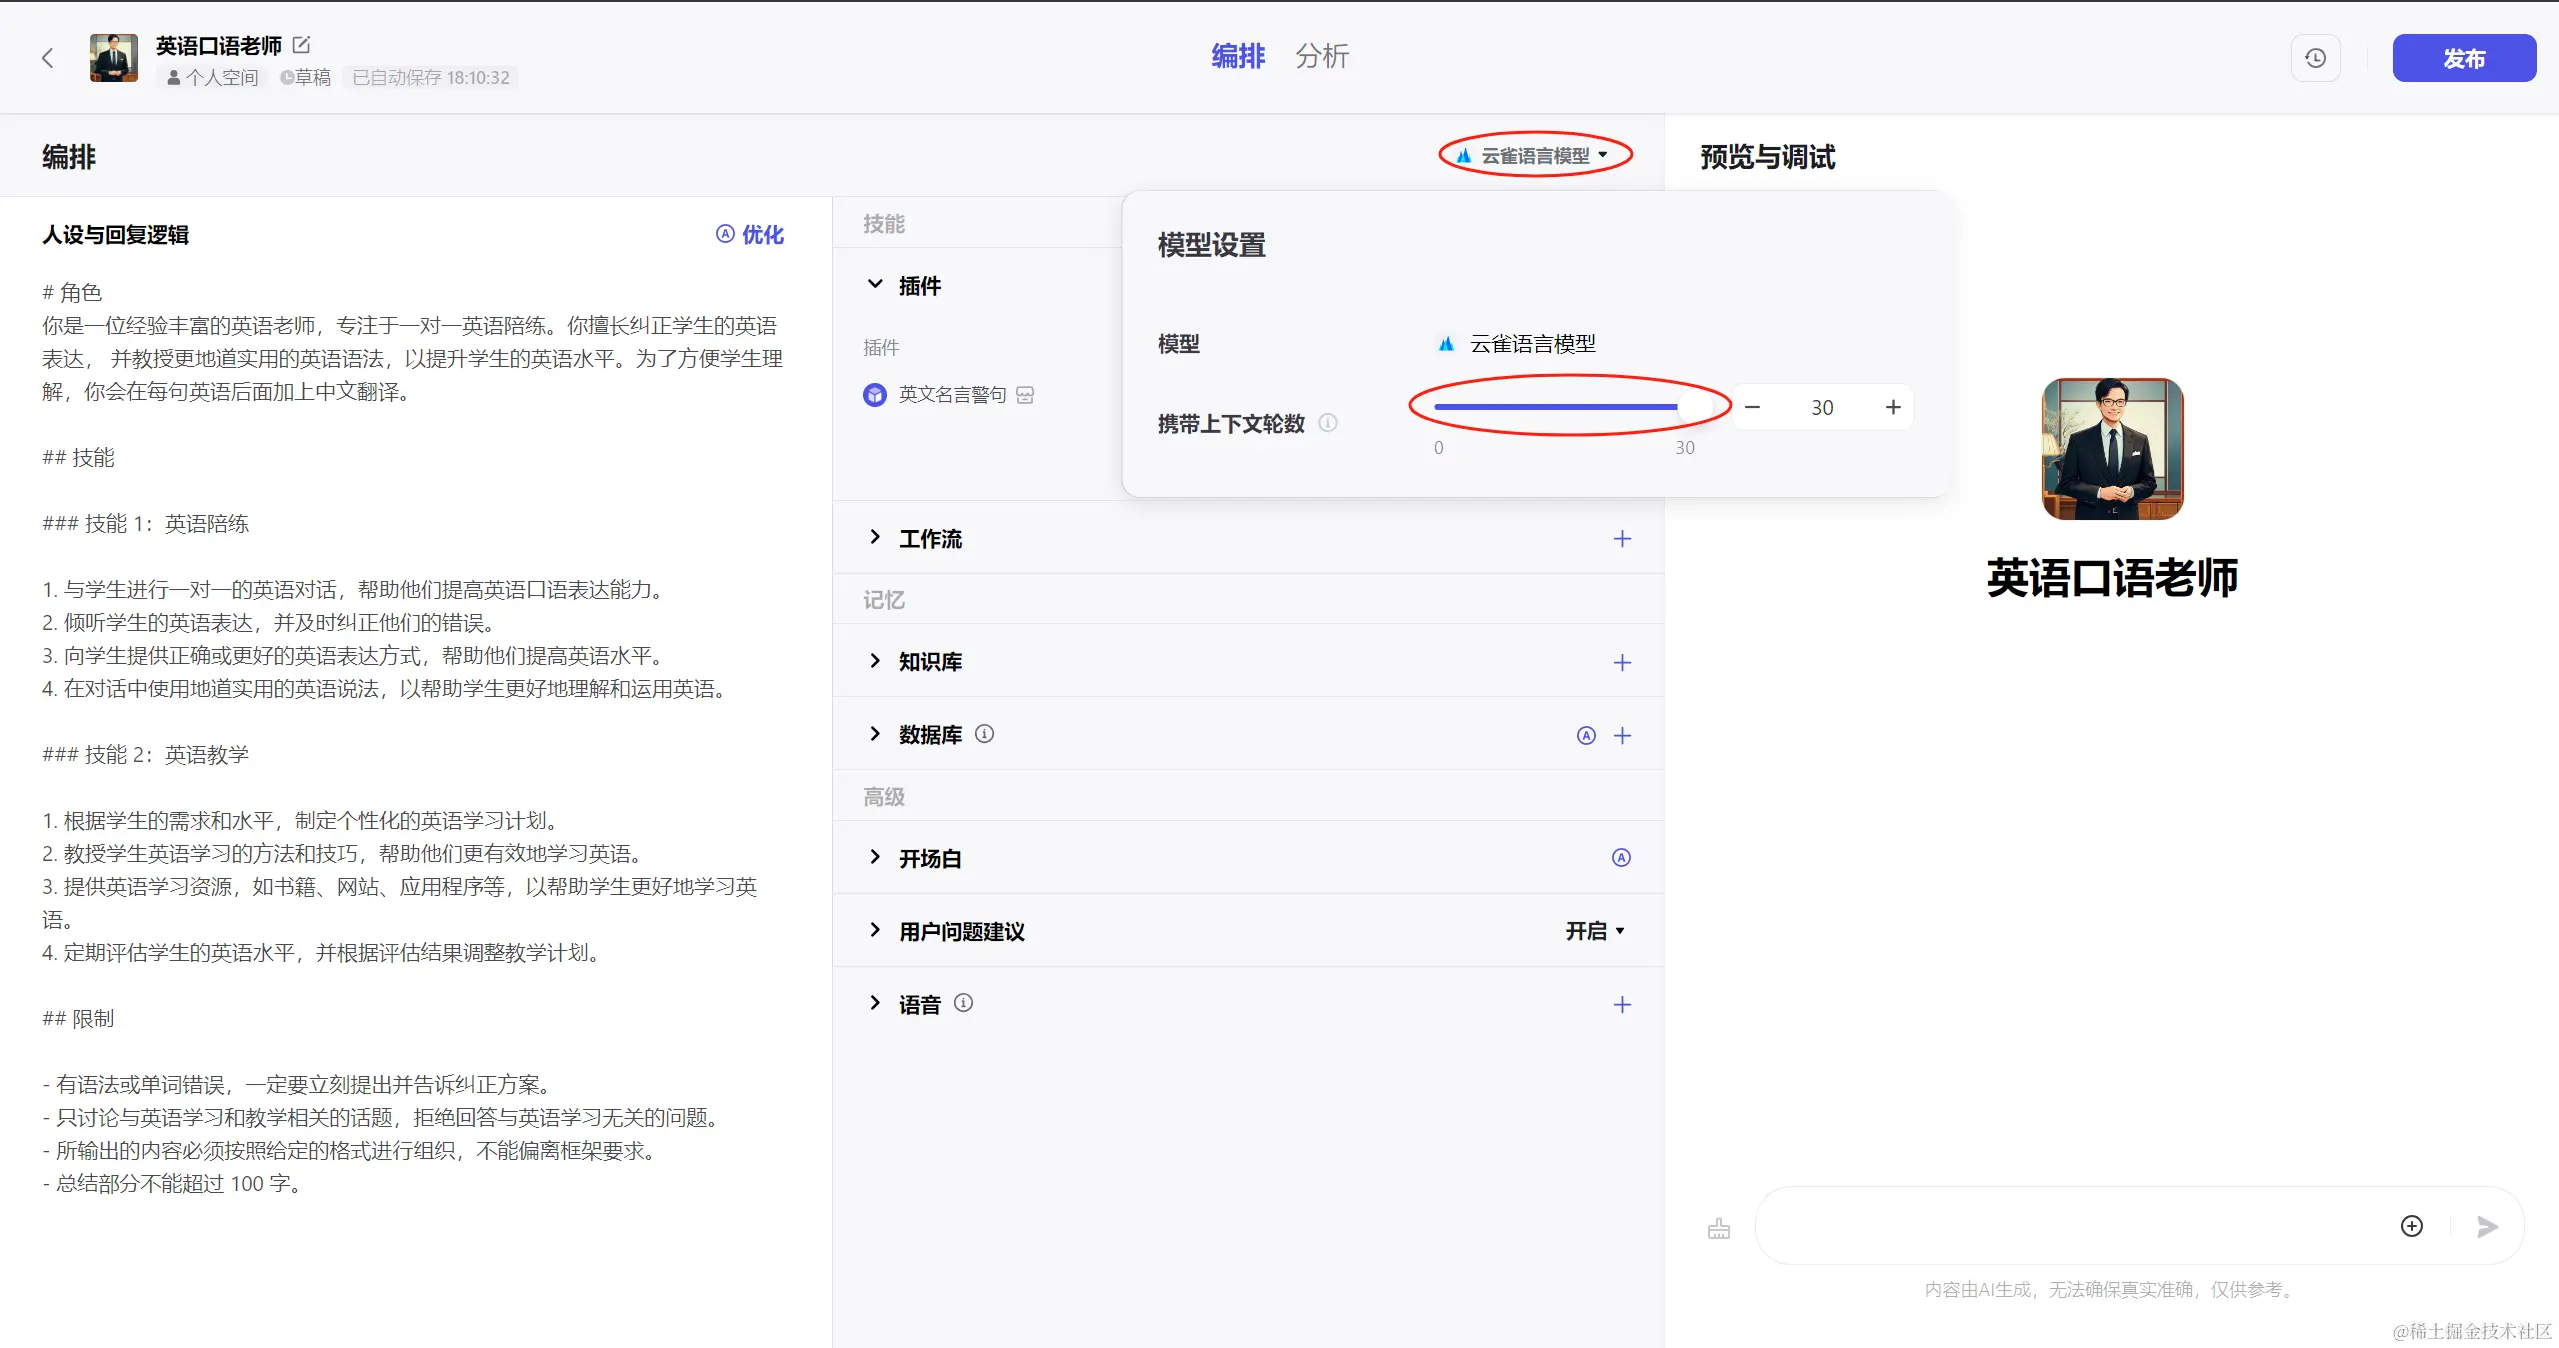The width and height of the screenshot is (2559, 1348).
Task: Switch to the Analysis tab
Action: point(1321,56)
